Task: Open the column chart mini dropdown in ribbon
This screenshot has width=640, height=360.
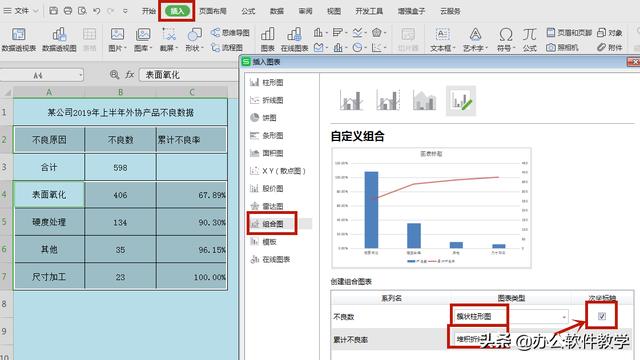Action: tap(320, 32)
